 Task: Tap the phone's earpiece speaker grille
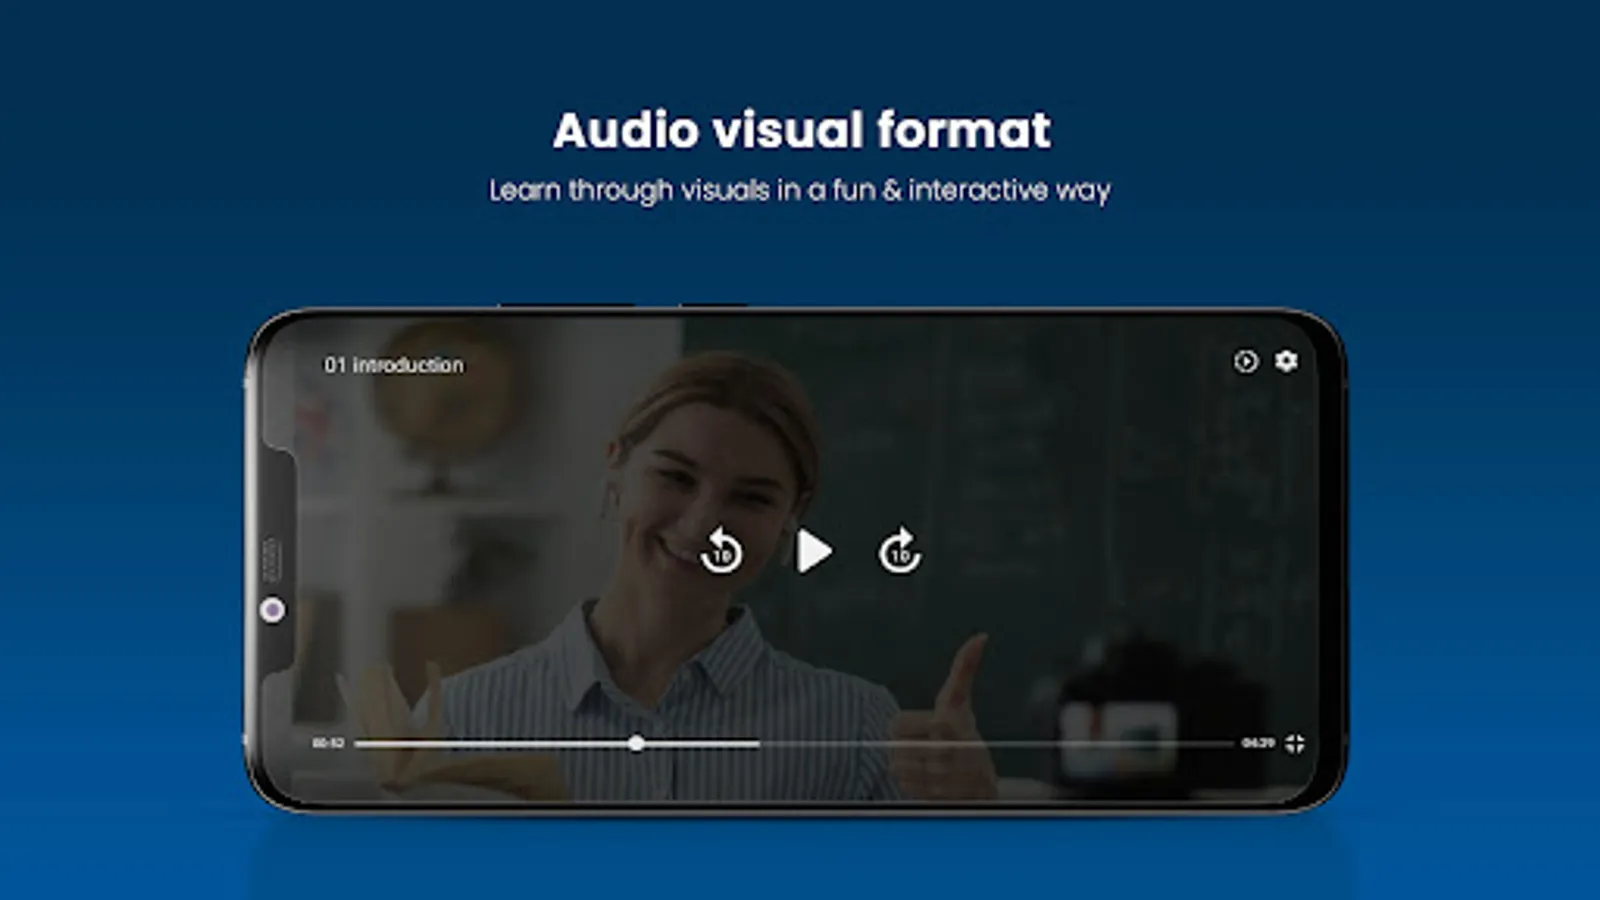click(271, 560)
